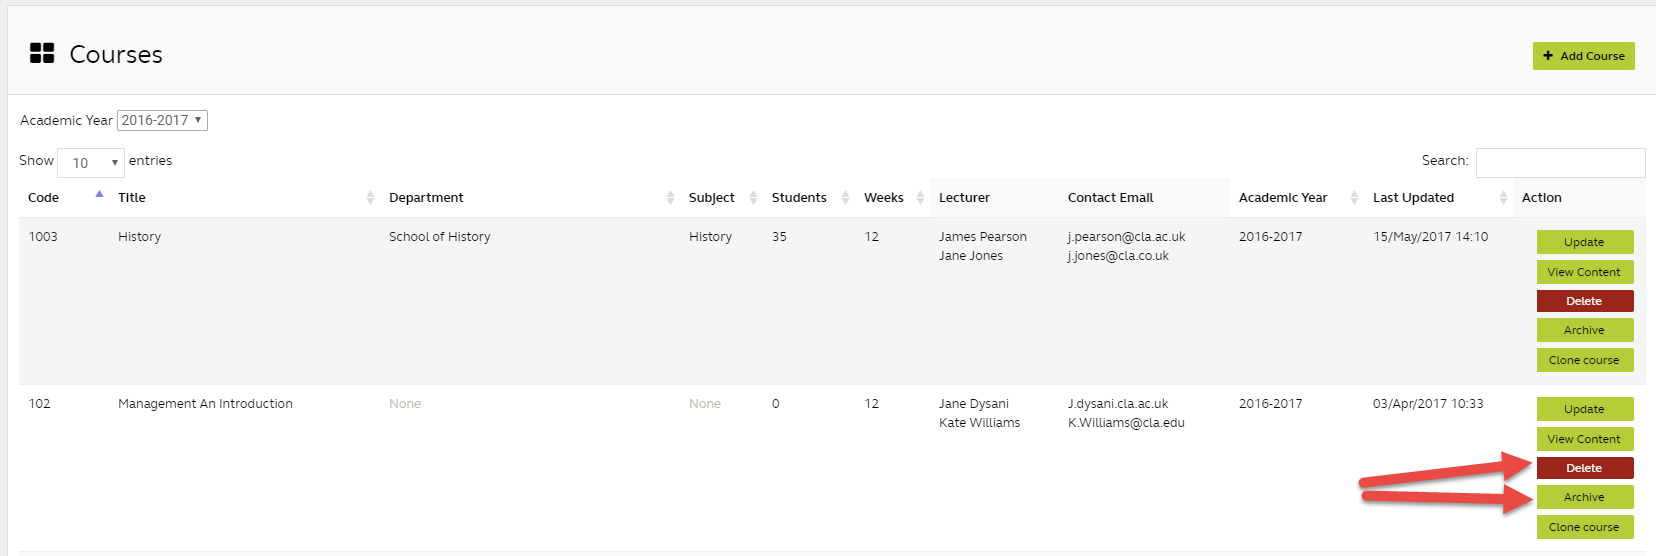The width and height of the screenshot is (1656, 556).
Task: View Content of the History course
Action: point(1584,272)
